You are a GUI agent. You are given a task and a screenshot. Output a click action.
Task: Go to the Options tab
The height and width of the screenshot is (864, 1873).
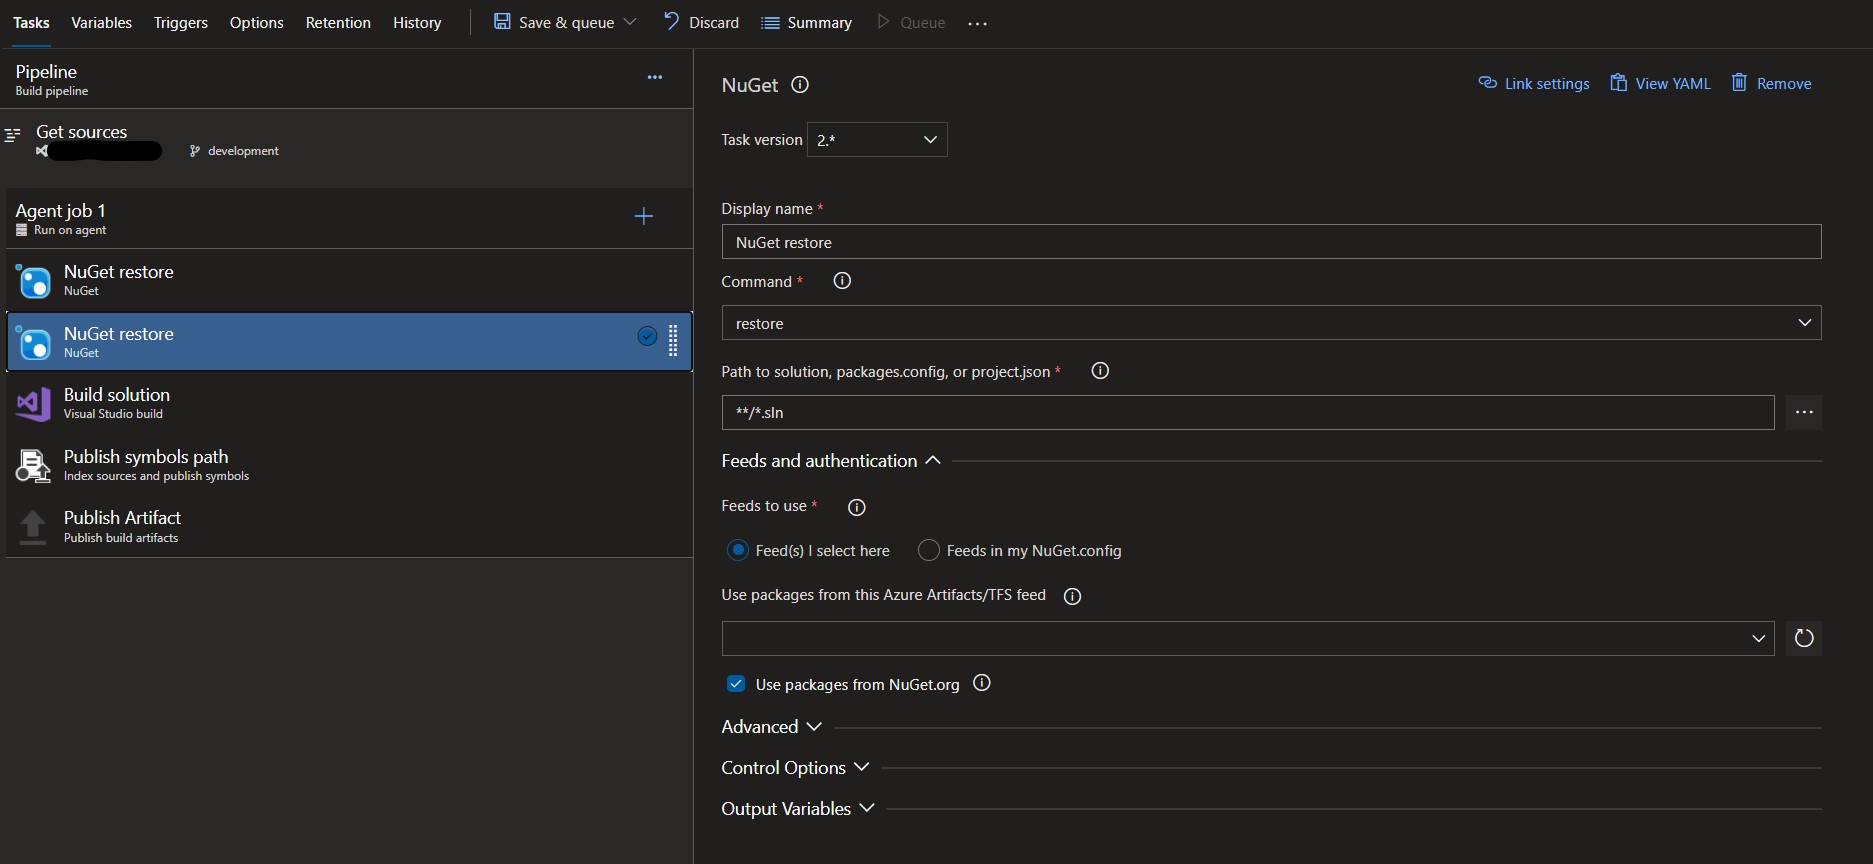click(x=257, y=22)
